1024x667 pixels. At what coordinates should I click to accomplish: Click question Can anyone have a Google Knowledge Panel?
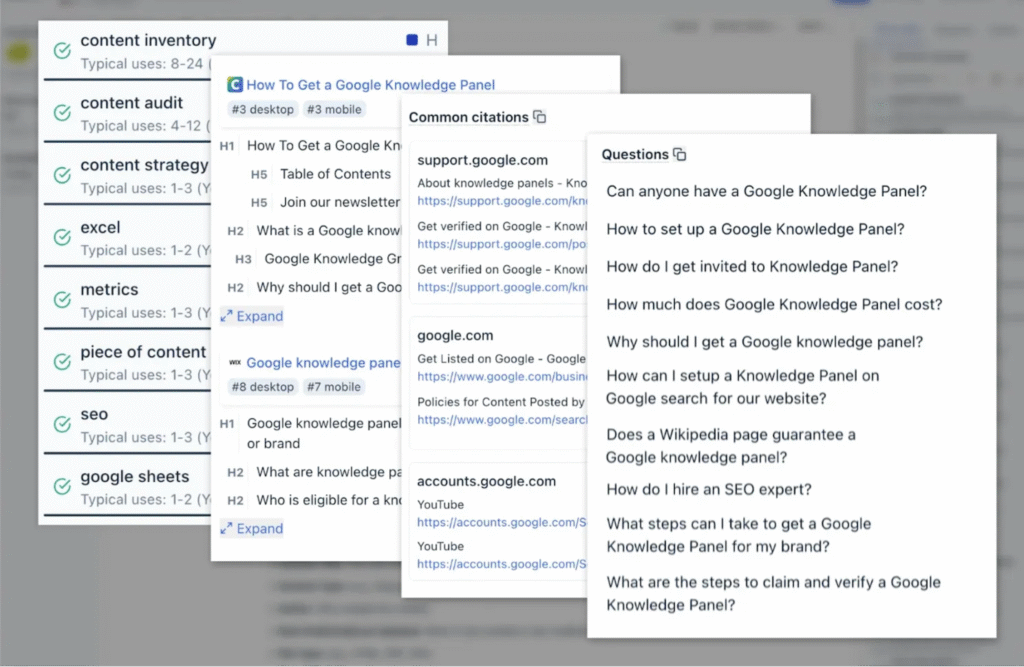pyautogui.click(x=767, y=191)
